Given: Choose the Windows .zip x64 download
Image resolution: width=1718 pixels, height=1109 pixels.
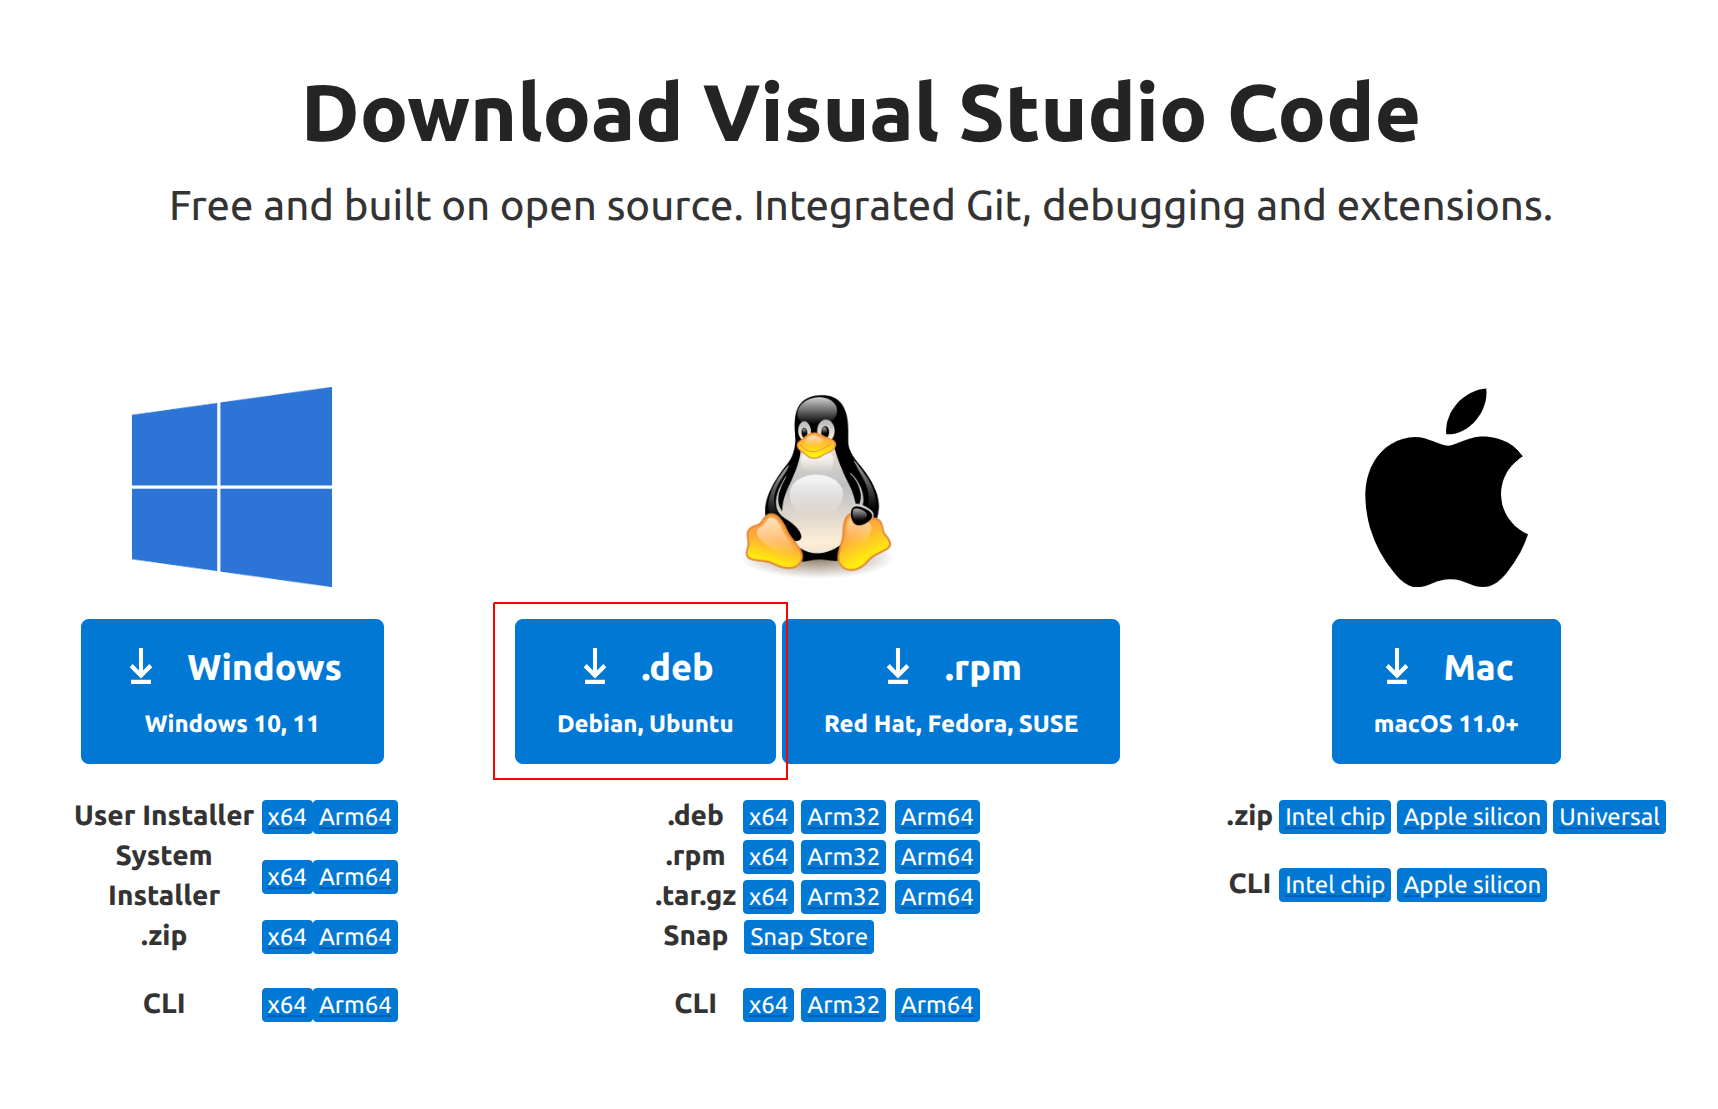Looking at the screenshot, I should [x=287, y=937].
